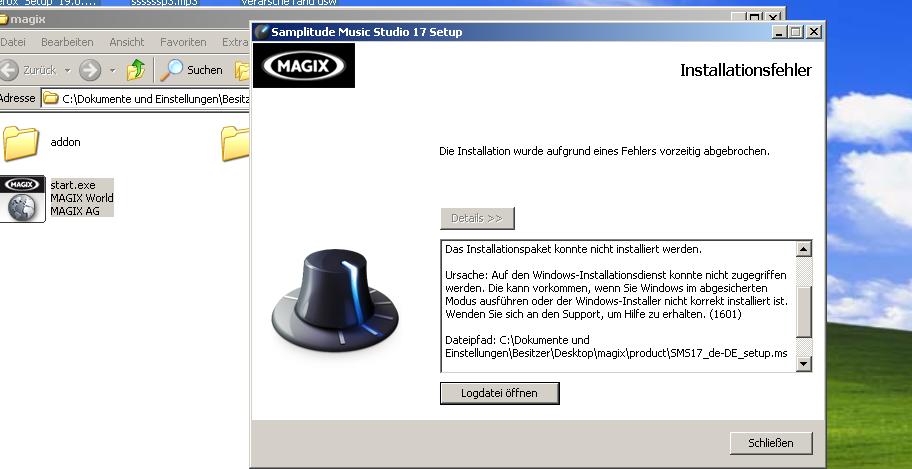
Task: Select the addon folder icon
Action: (21, 143)
